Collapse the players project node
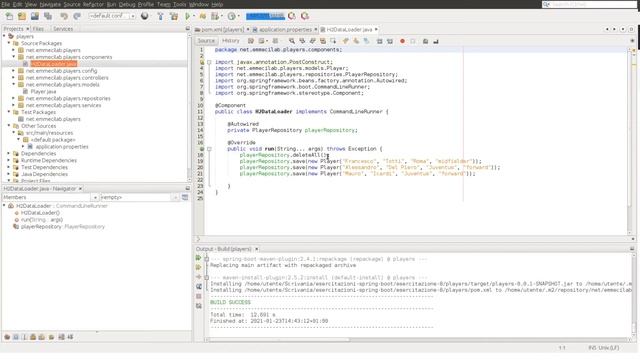 (x=4, y=36)
